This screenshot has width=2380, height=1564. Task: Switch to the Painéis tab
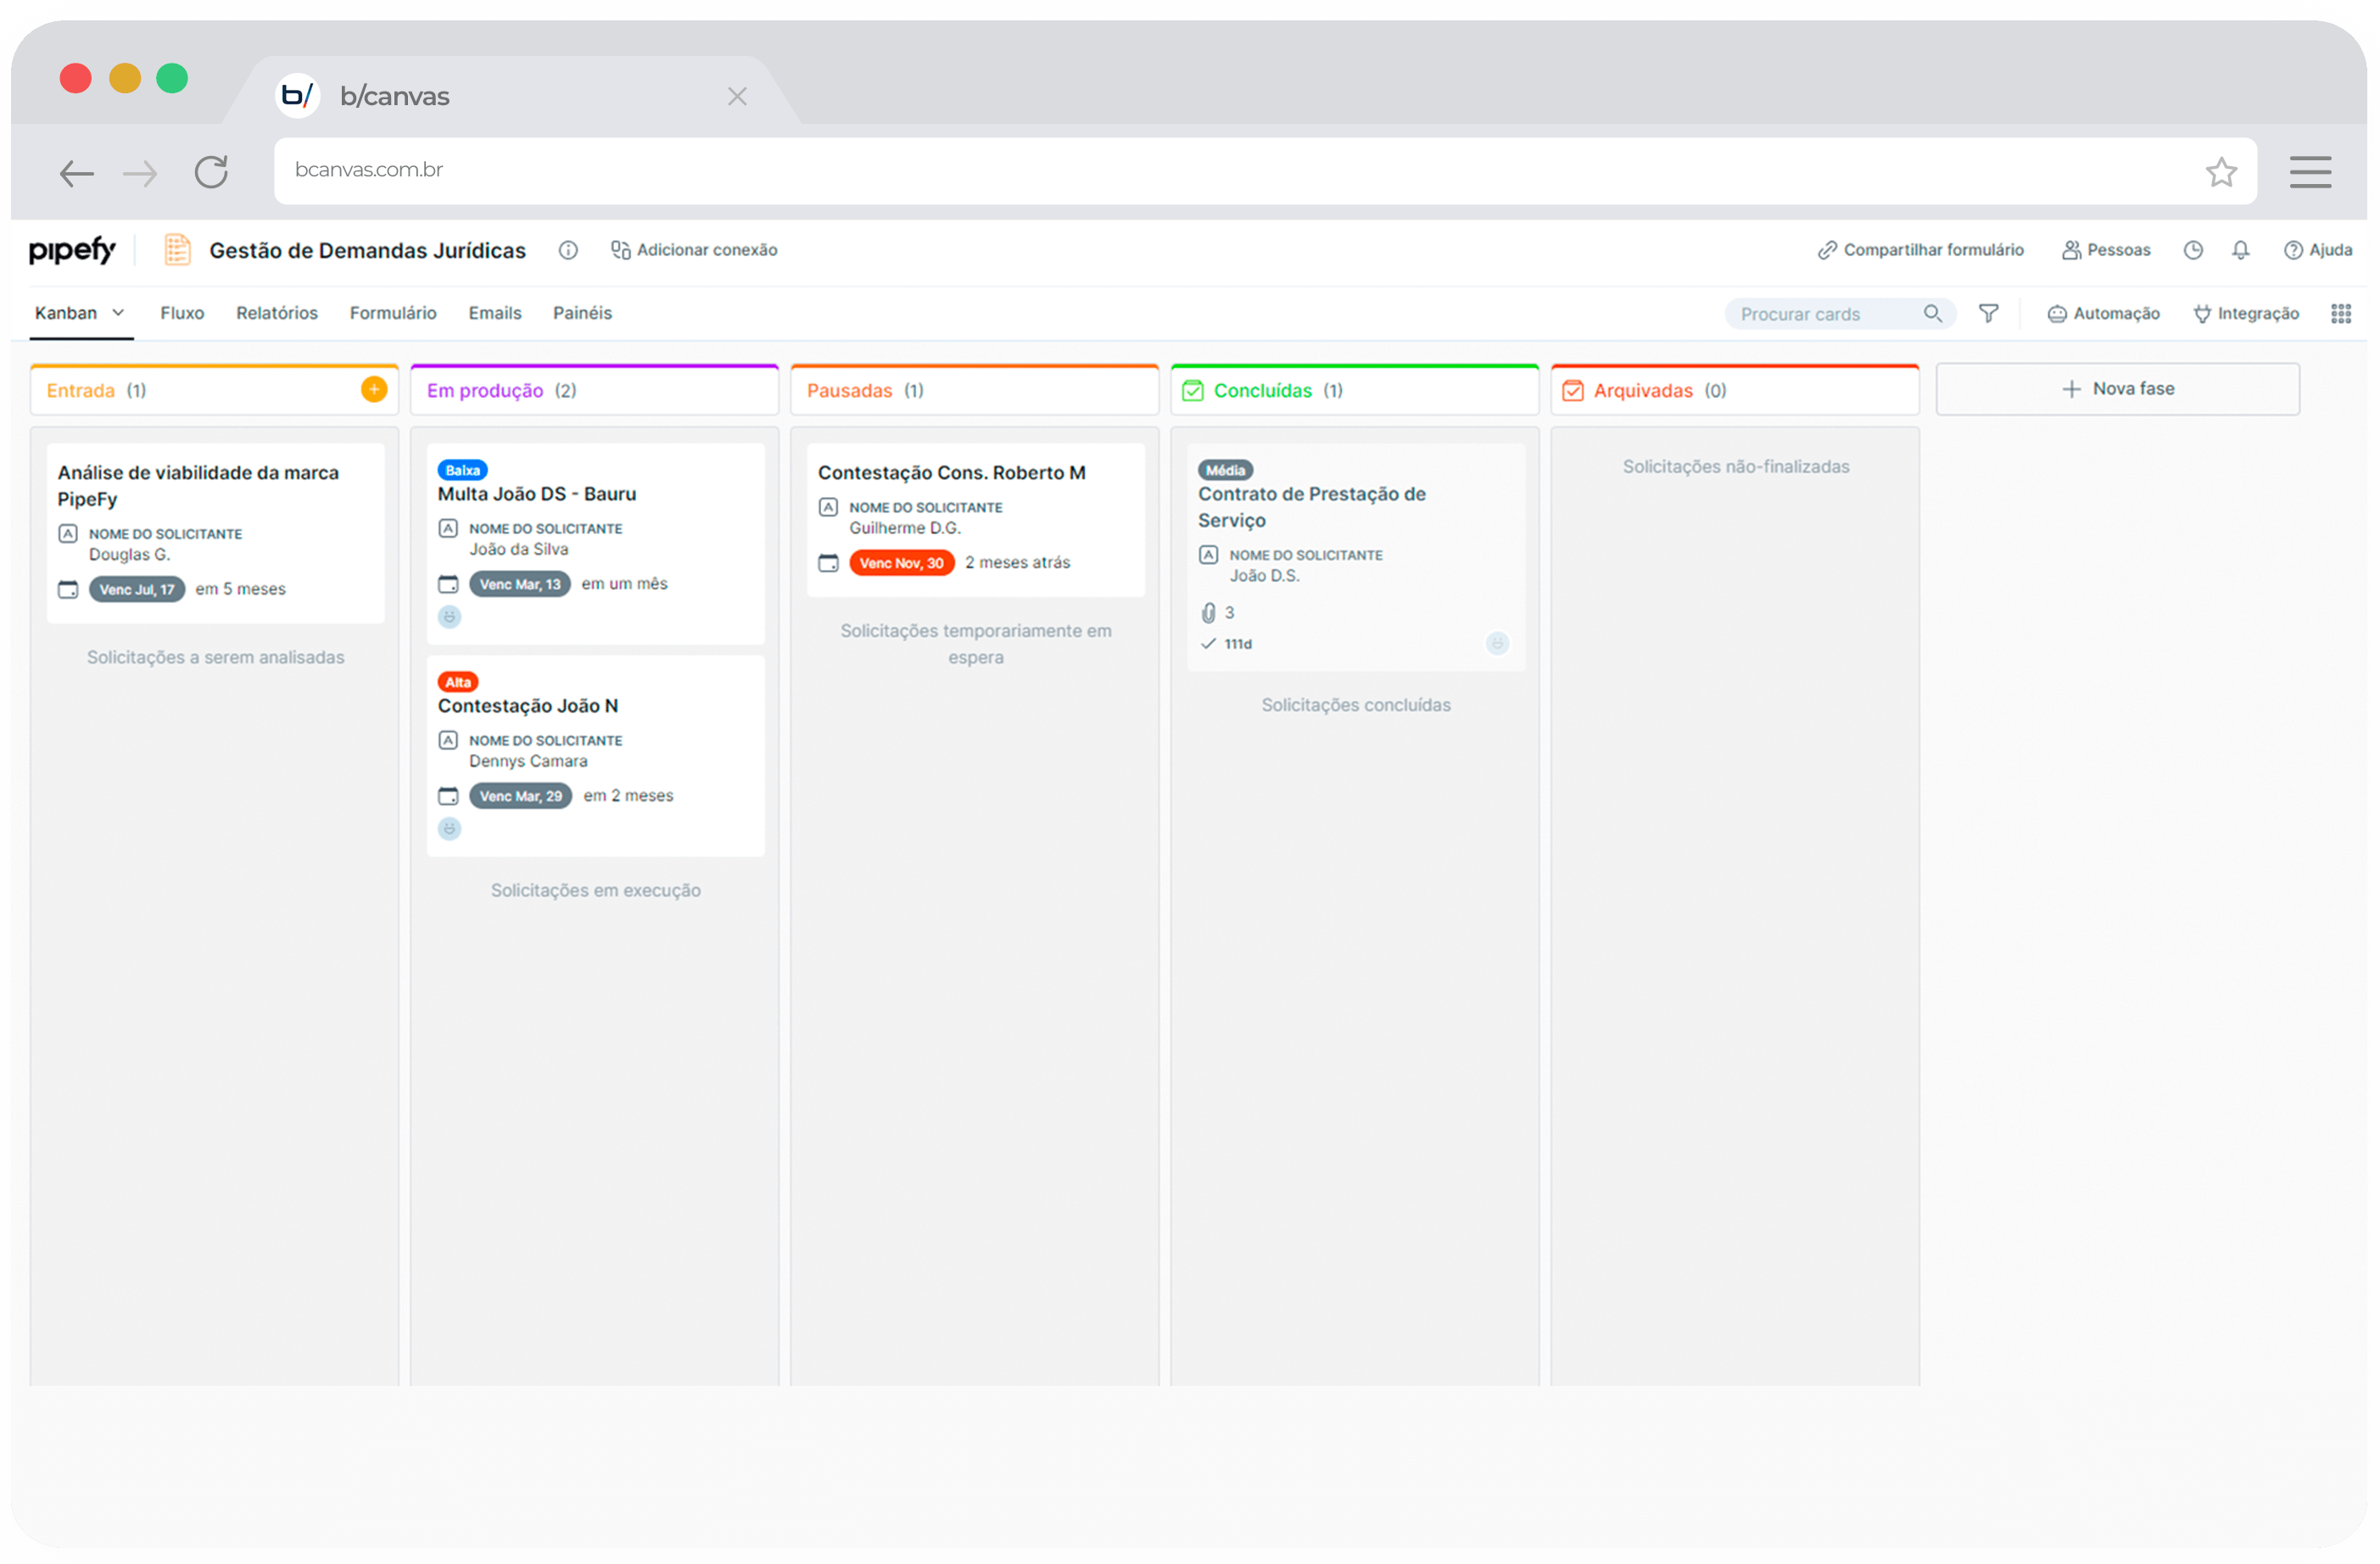582,313
